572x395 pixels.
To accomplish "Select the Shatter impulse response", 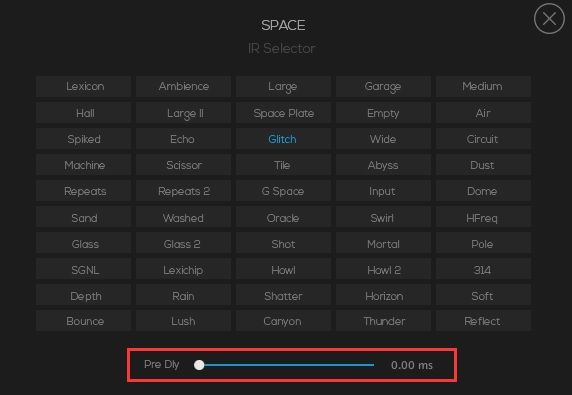I will [283, 296].
